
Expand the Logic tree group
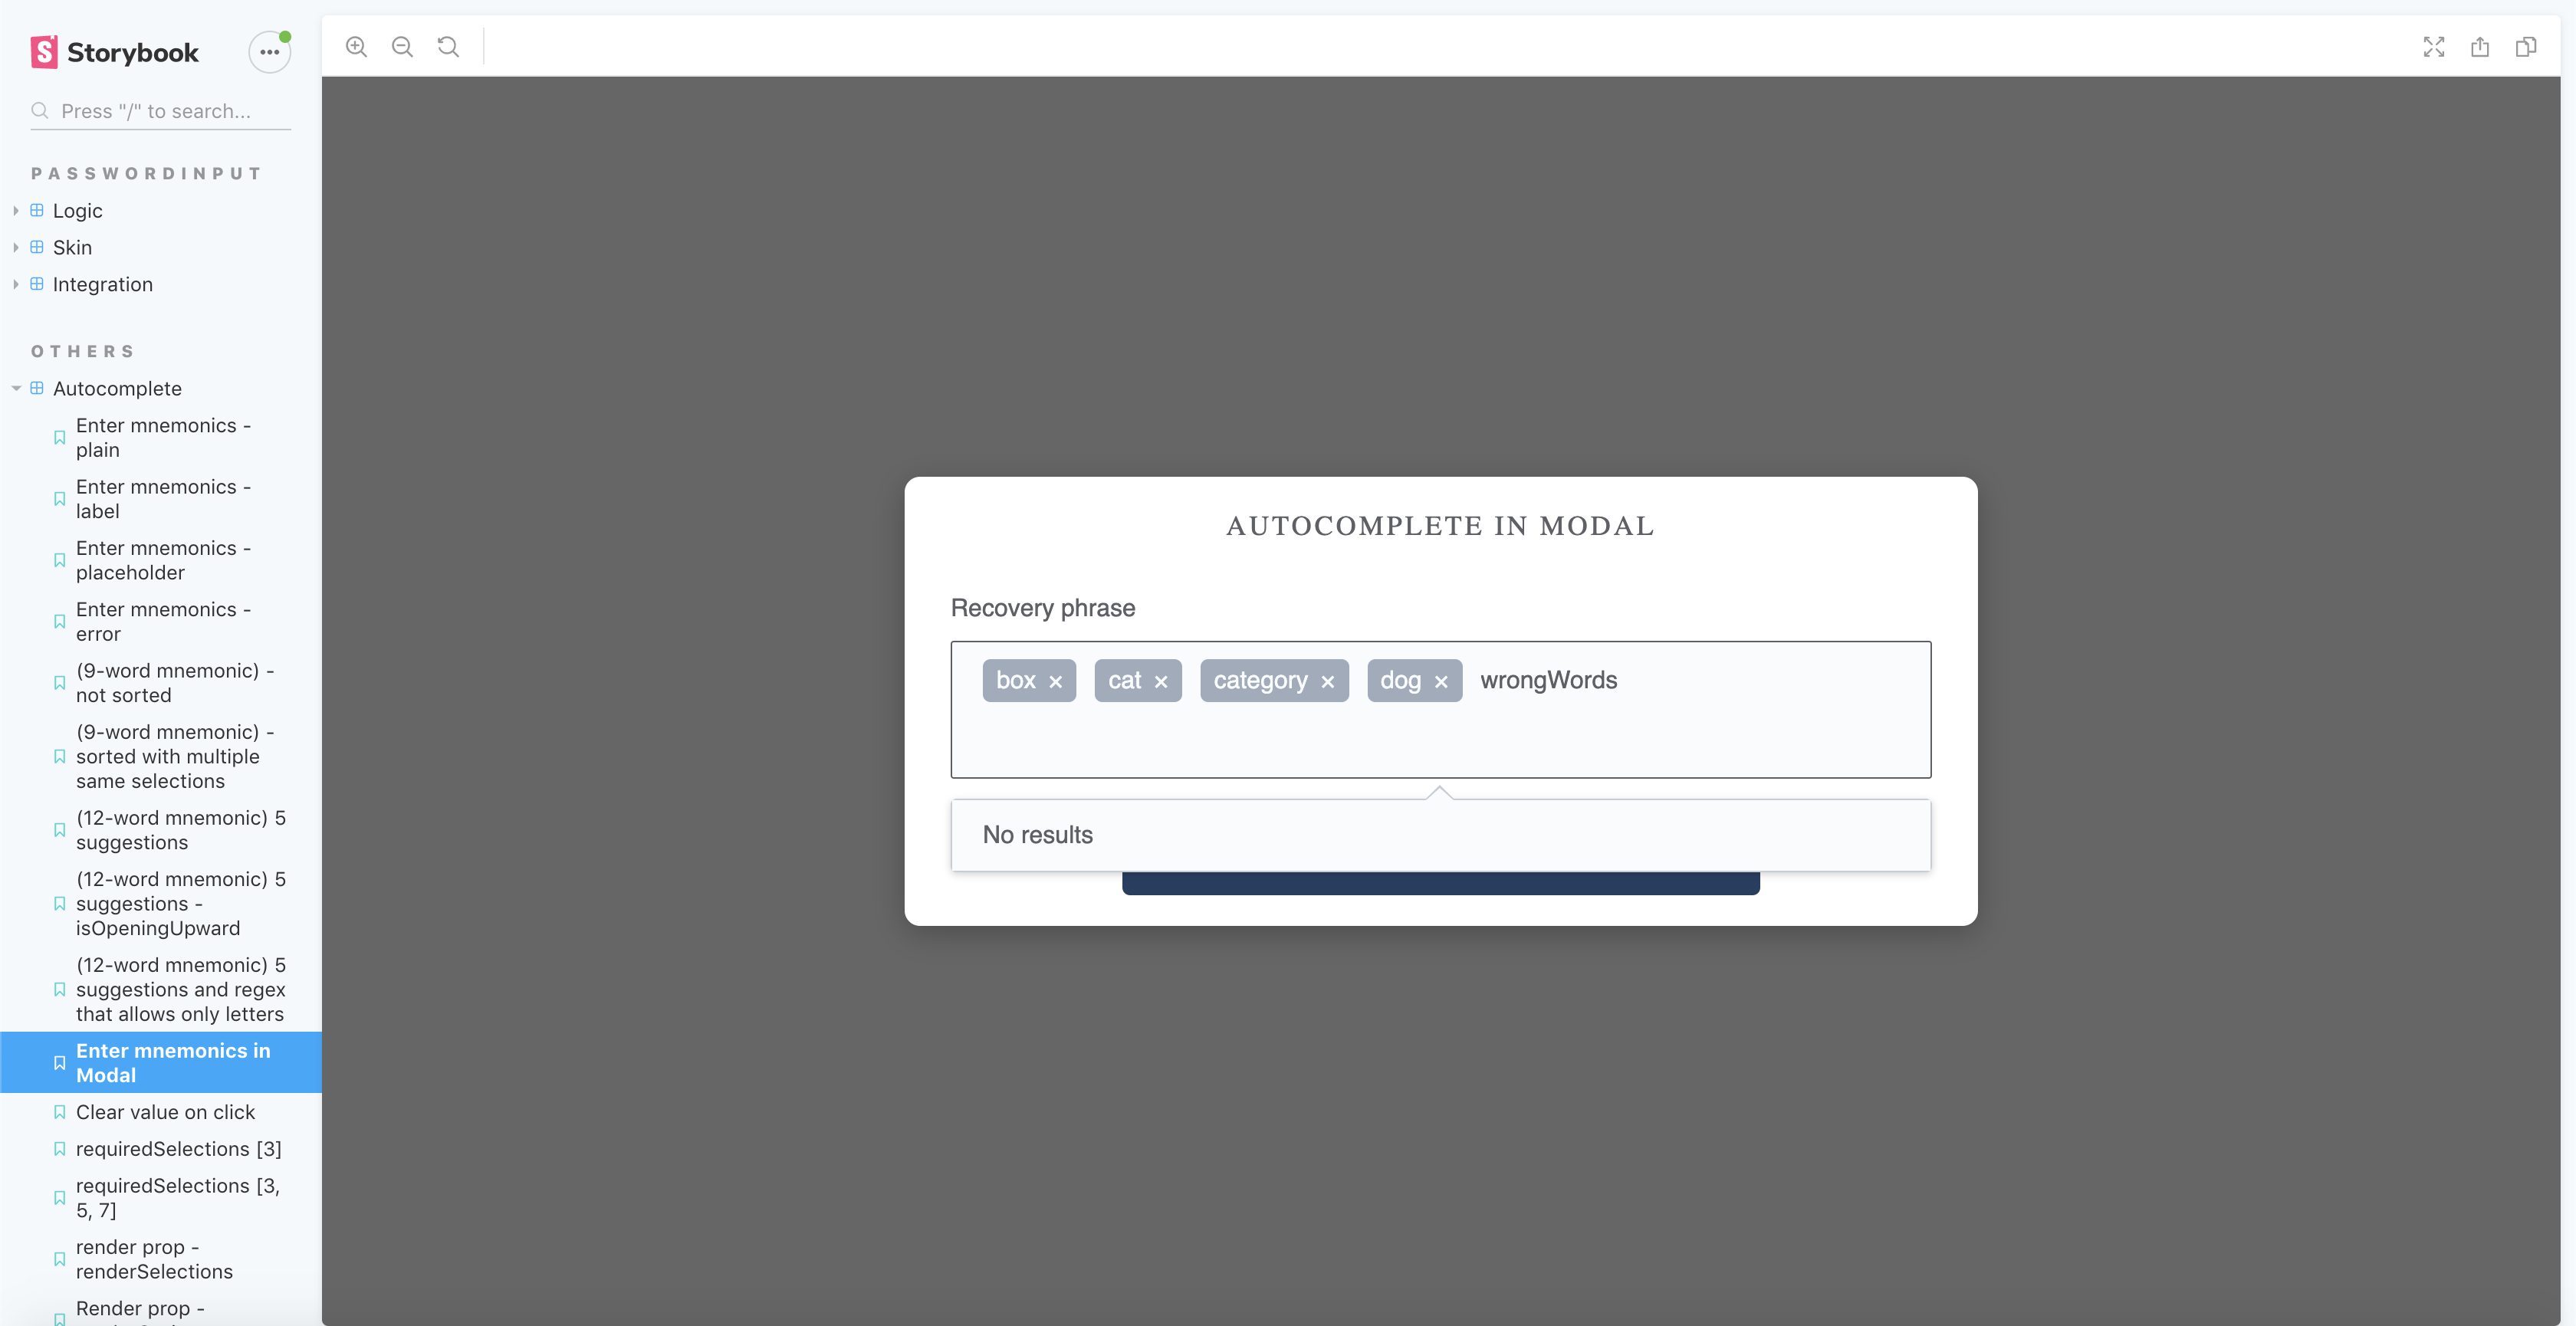click(x=77, y=211)
